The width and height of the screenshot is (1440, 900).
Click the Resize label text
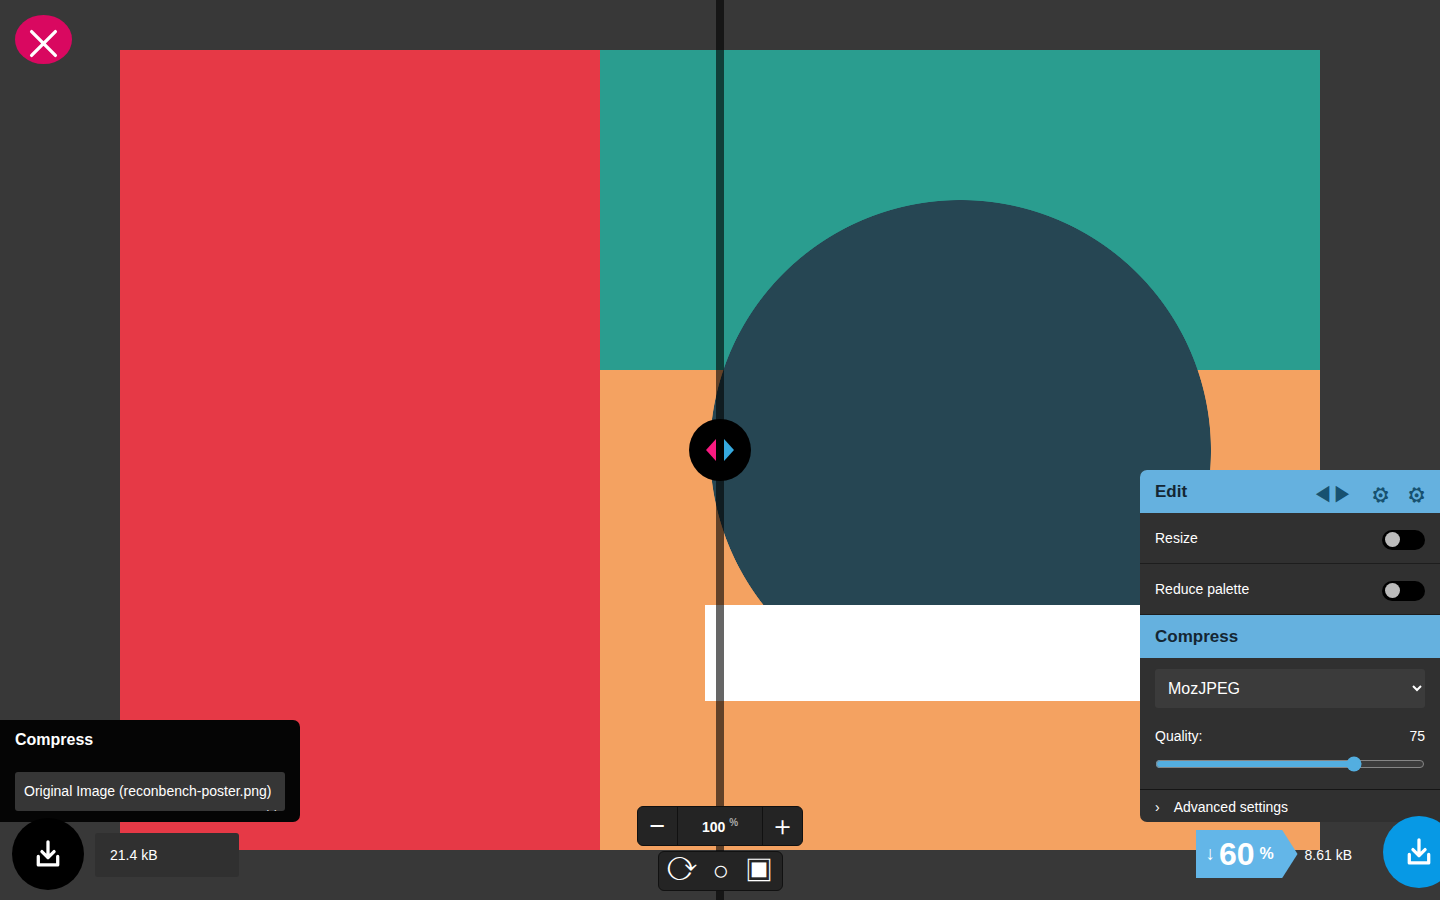(1176, 538)
